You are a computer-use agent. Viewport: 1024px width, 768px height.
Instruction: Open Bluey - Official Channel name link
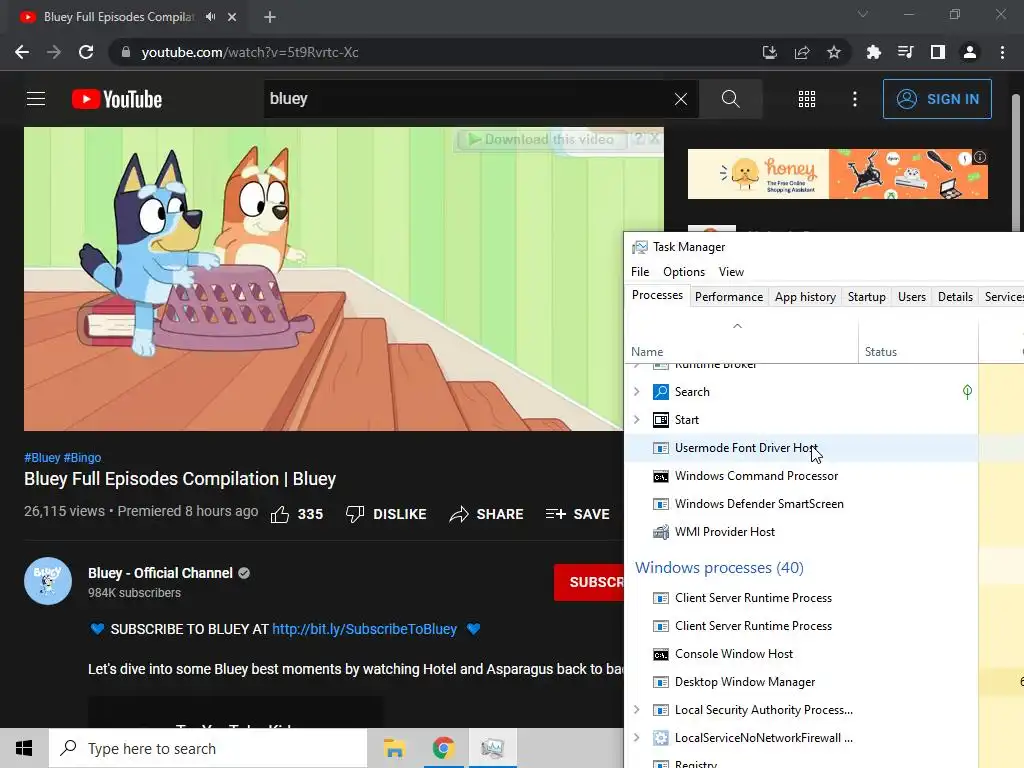click(x=160, y=573)
